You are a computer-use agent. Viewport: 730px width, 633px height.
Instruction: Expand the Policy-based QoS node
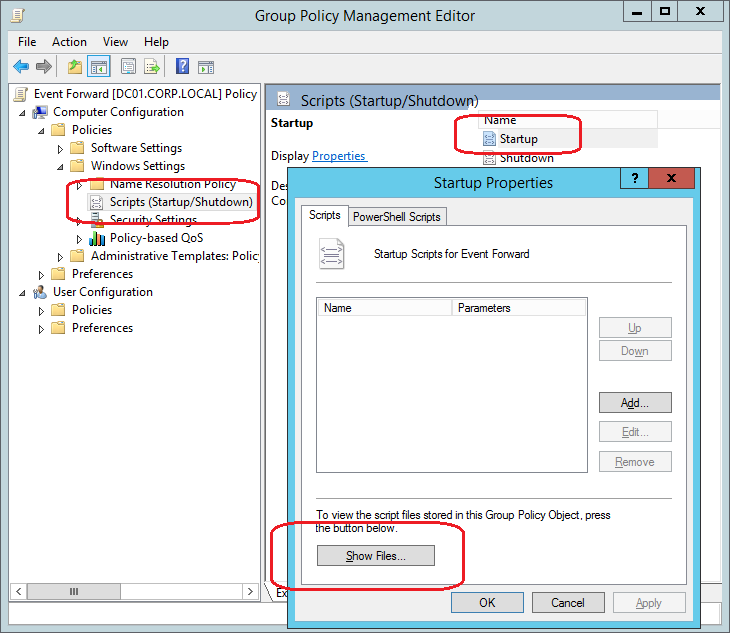[x=79, y=239]
